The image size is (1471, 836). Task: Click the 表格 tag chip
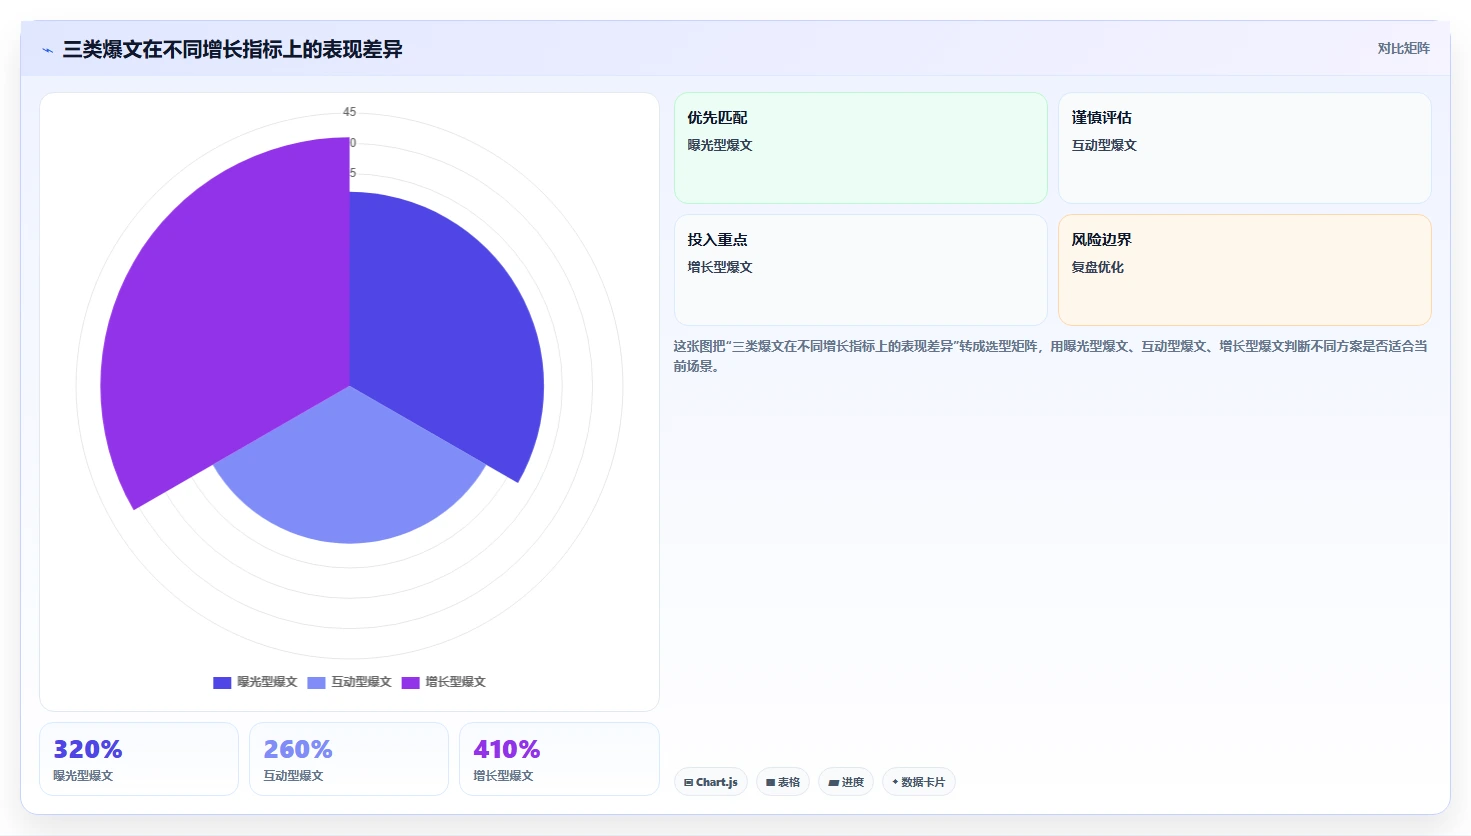coord(783,782)
